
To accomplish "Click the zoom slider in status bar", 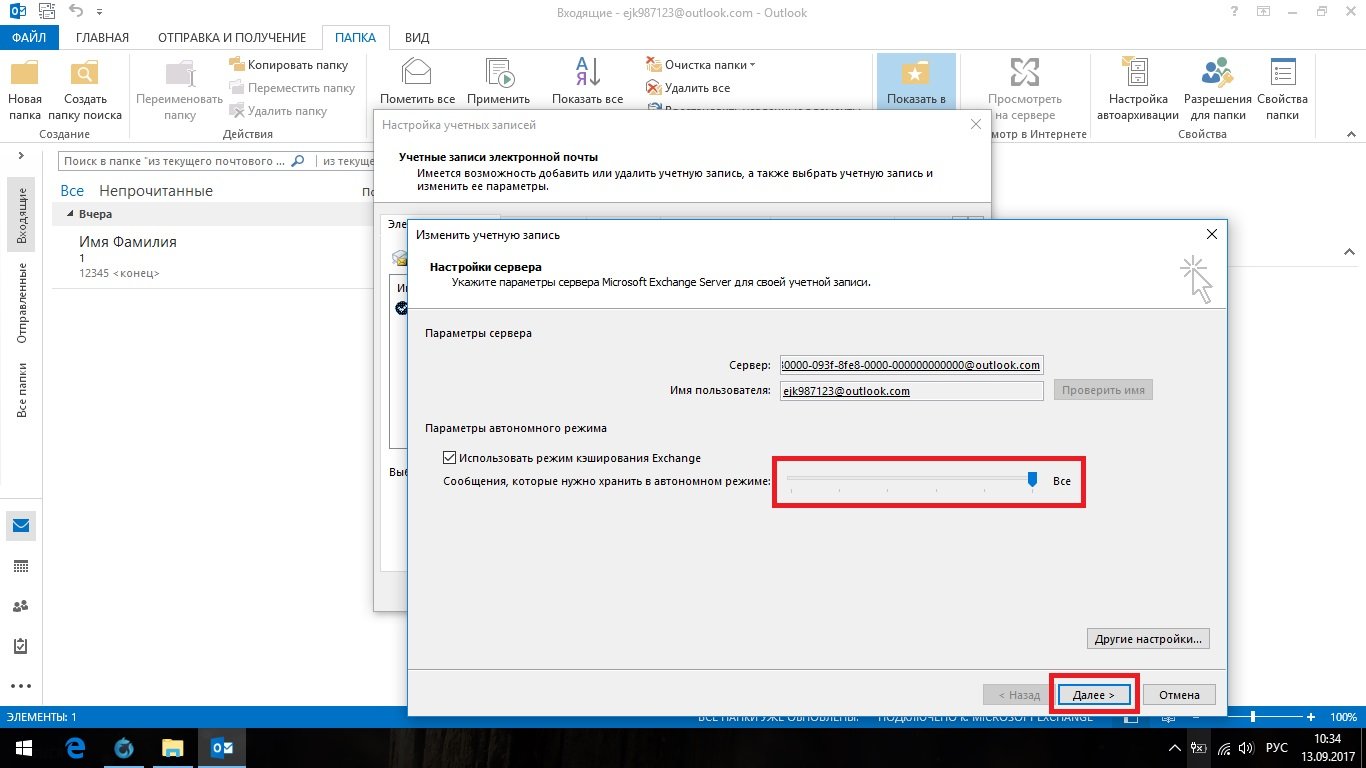I will point(1252,717).
